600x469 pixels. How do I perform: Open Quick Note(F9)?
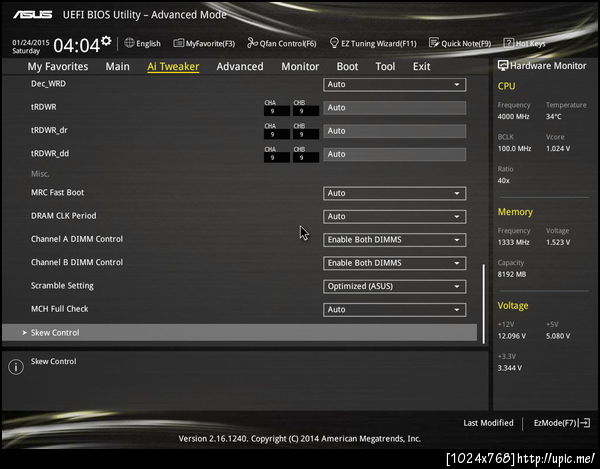click(x=460, y=43)
